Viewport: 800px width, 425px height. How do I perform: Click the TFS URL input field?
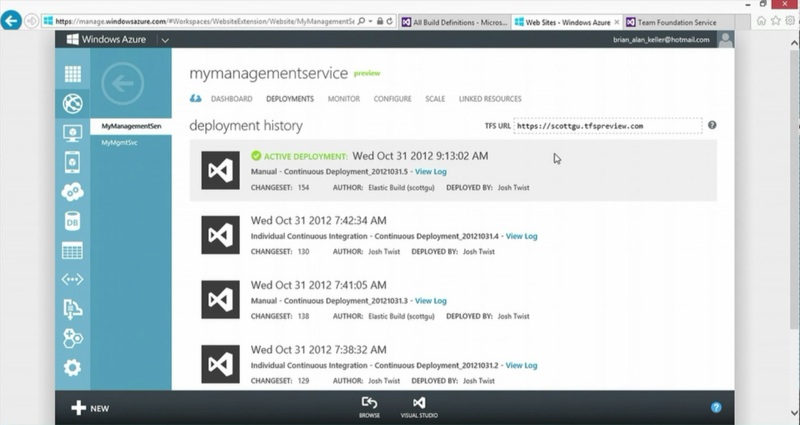[x=608, y=126]
